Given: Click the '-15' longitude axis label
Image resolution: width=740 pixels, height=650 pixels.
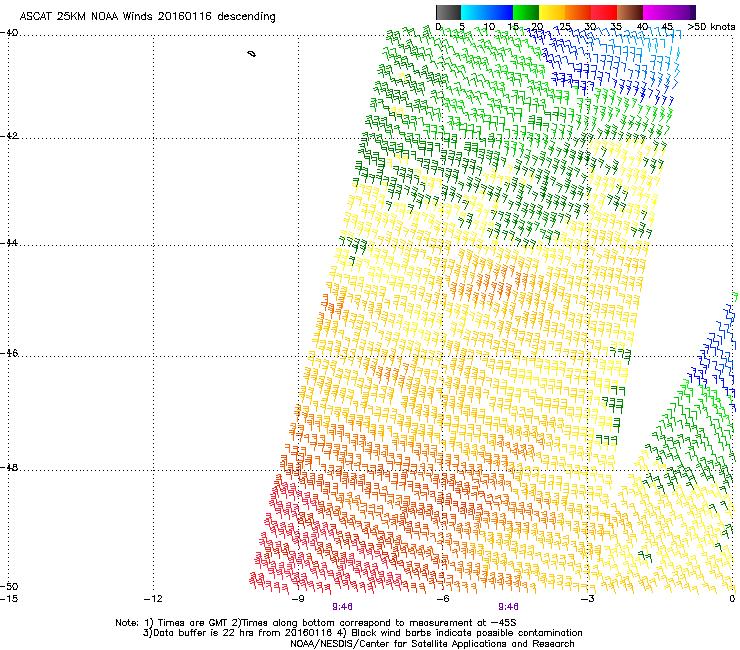Looking at the screenshot, I should tap(9, 599).
